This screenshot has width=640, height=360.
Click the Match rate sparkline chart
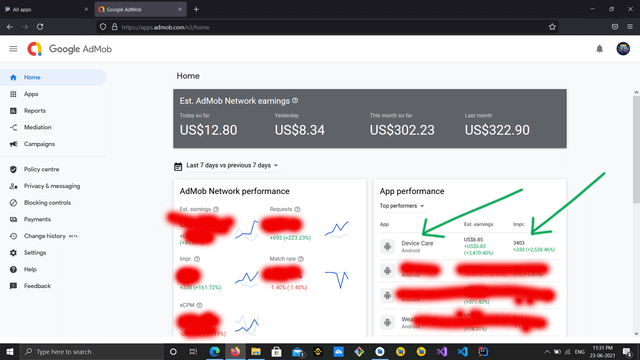(x=337, y=279)
